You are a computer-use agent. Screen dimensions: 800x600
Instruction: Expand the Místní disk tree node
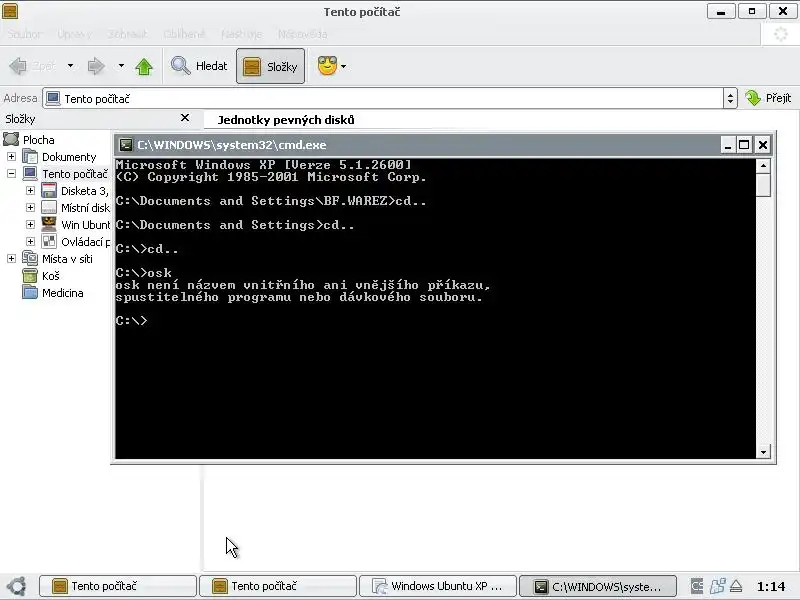30,208
